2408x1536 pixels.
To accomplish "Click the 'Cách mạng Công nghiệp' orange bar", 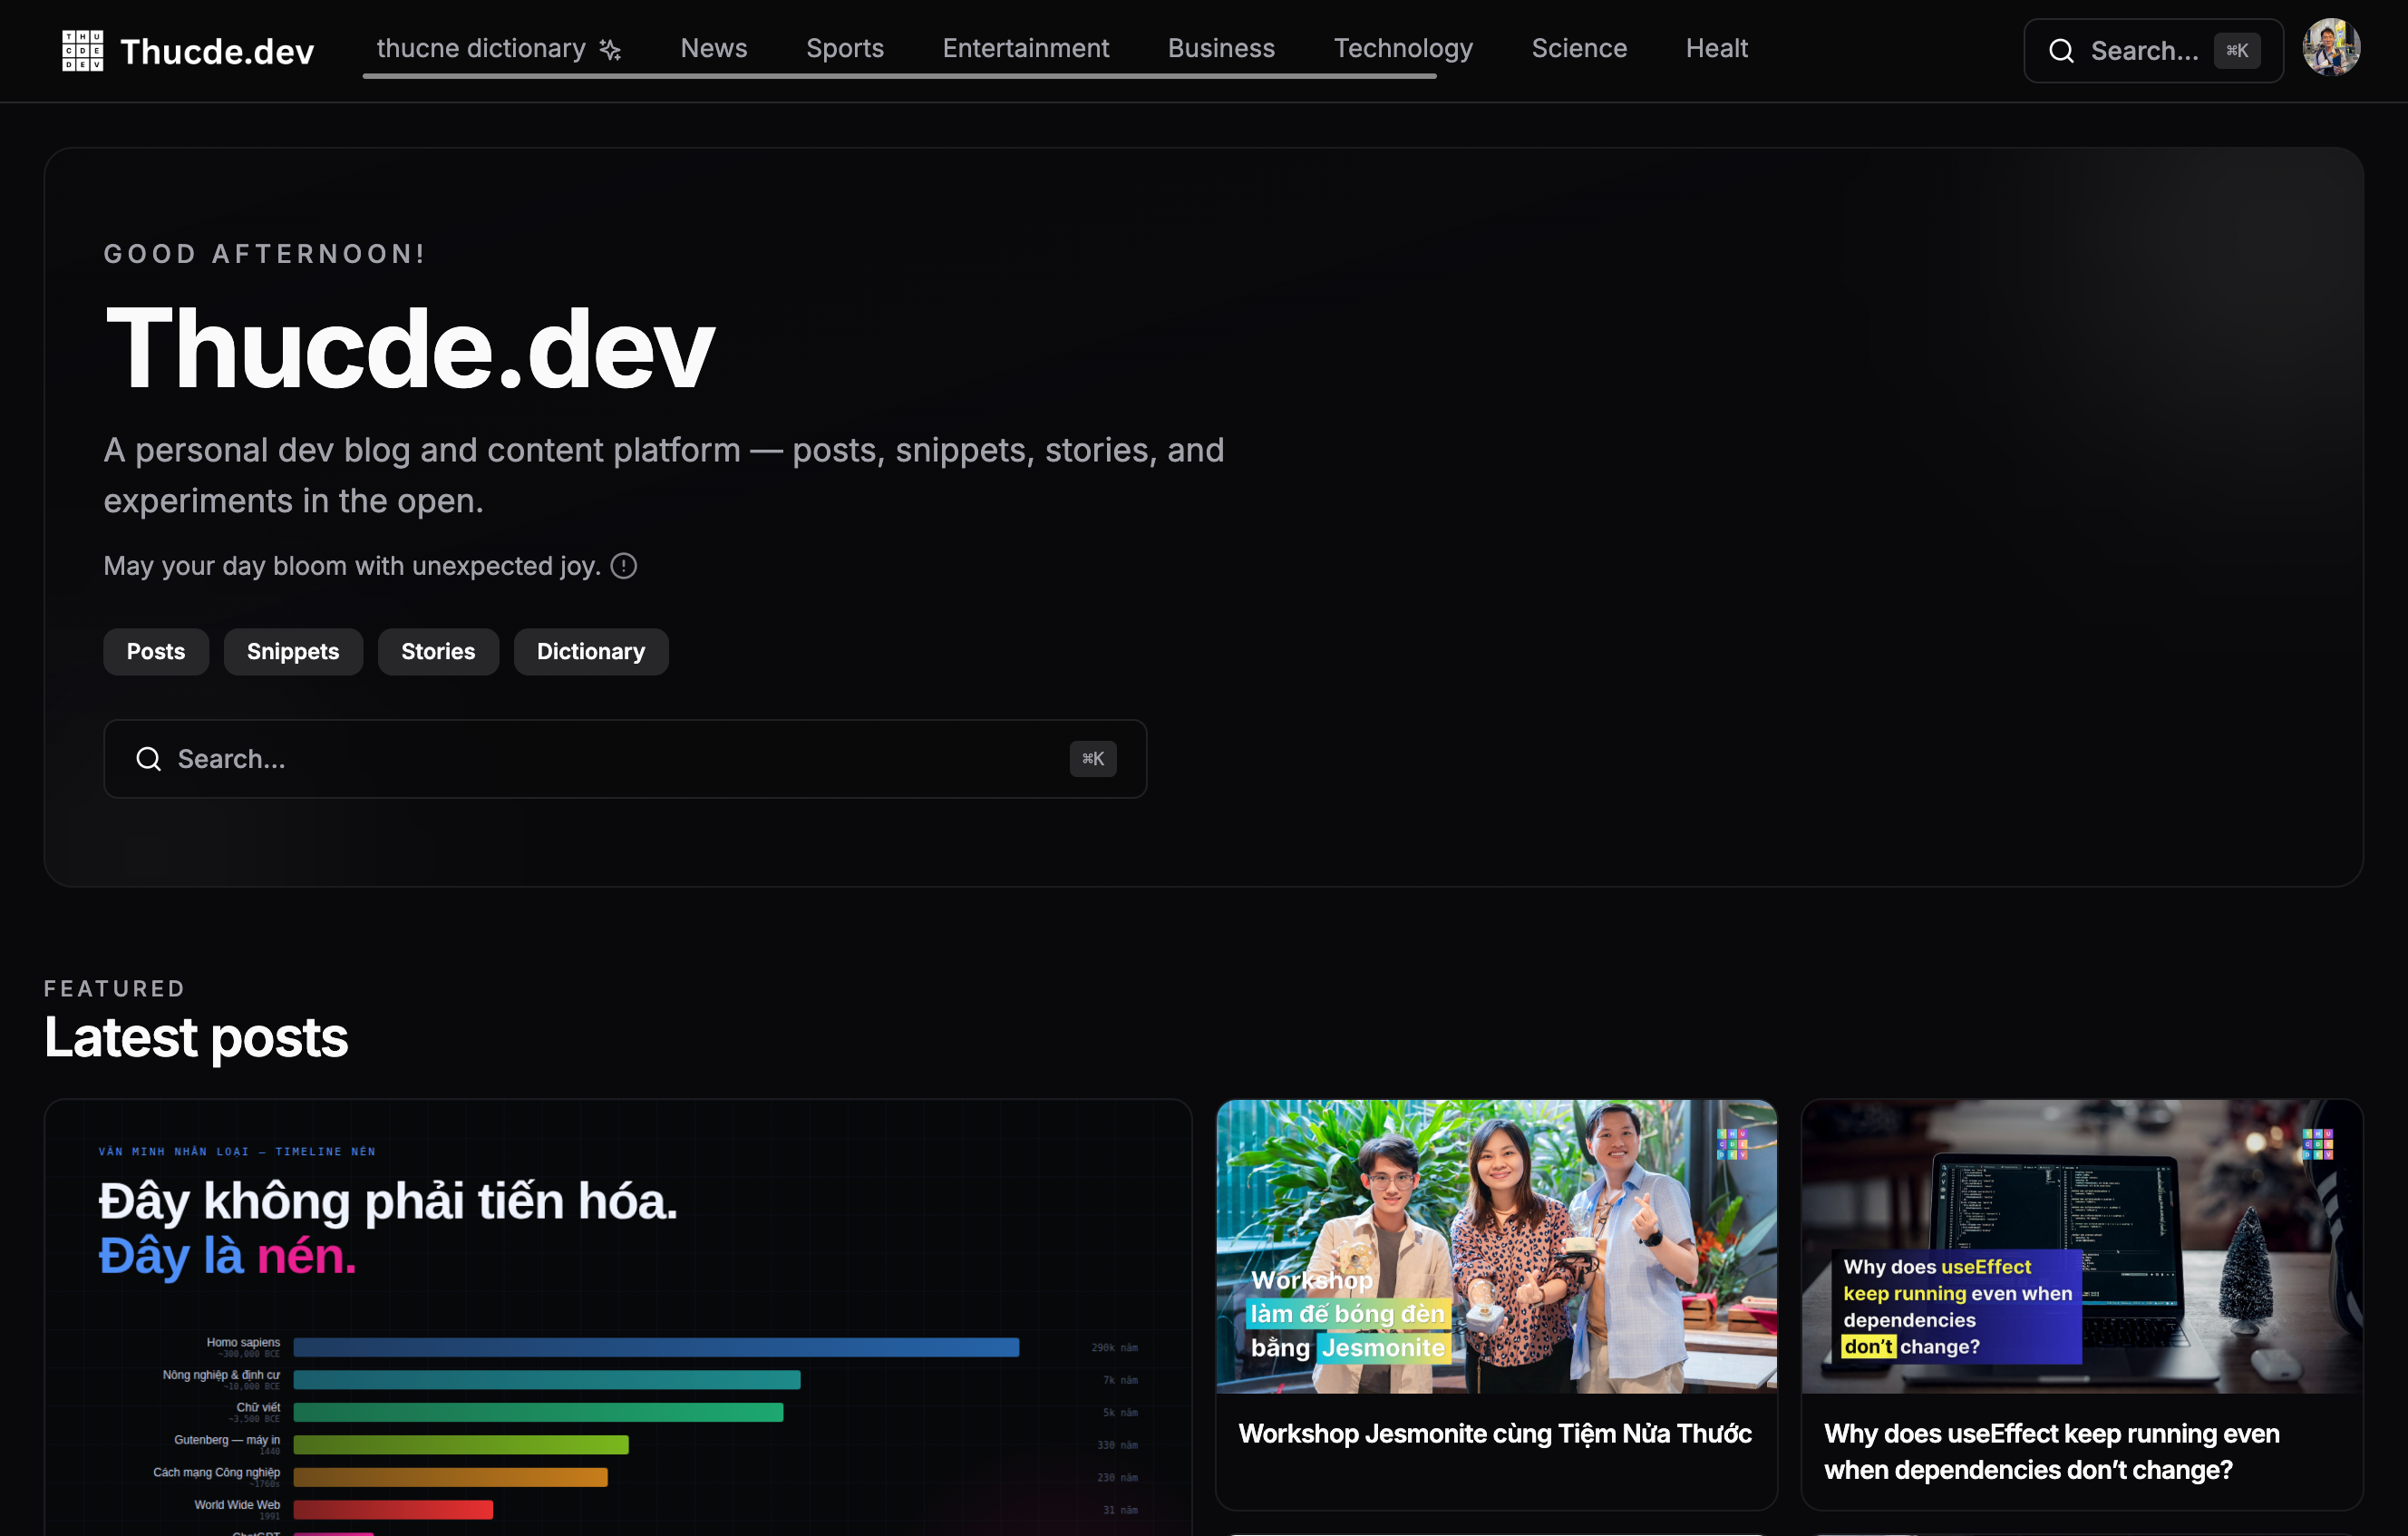I will (450, 1478).
